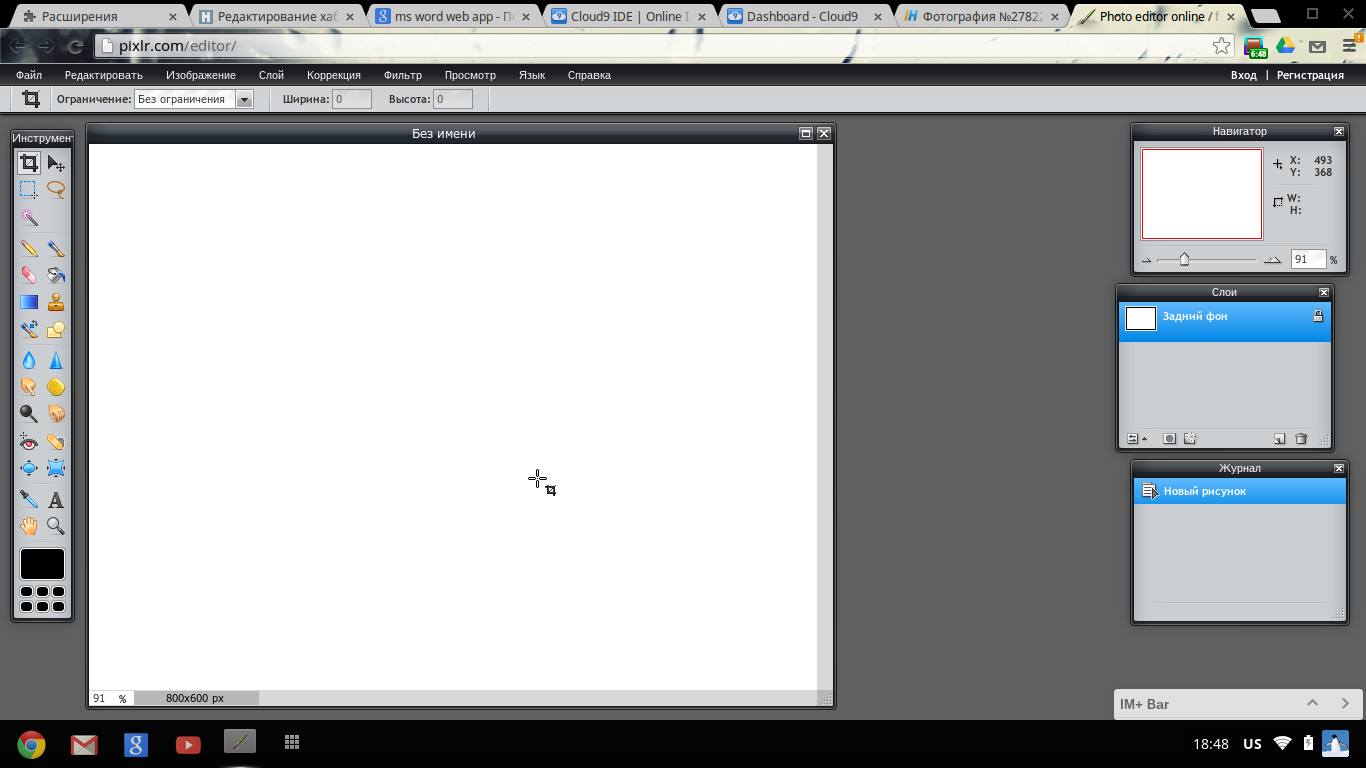Select the Sharpen cone tool

[x=56, y=360]
